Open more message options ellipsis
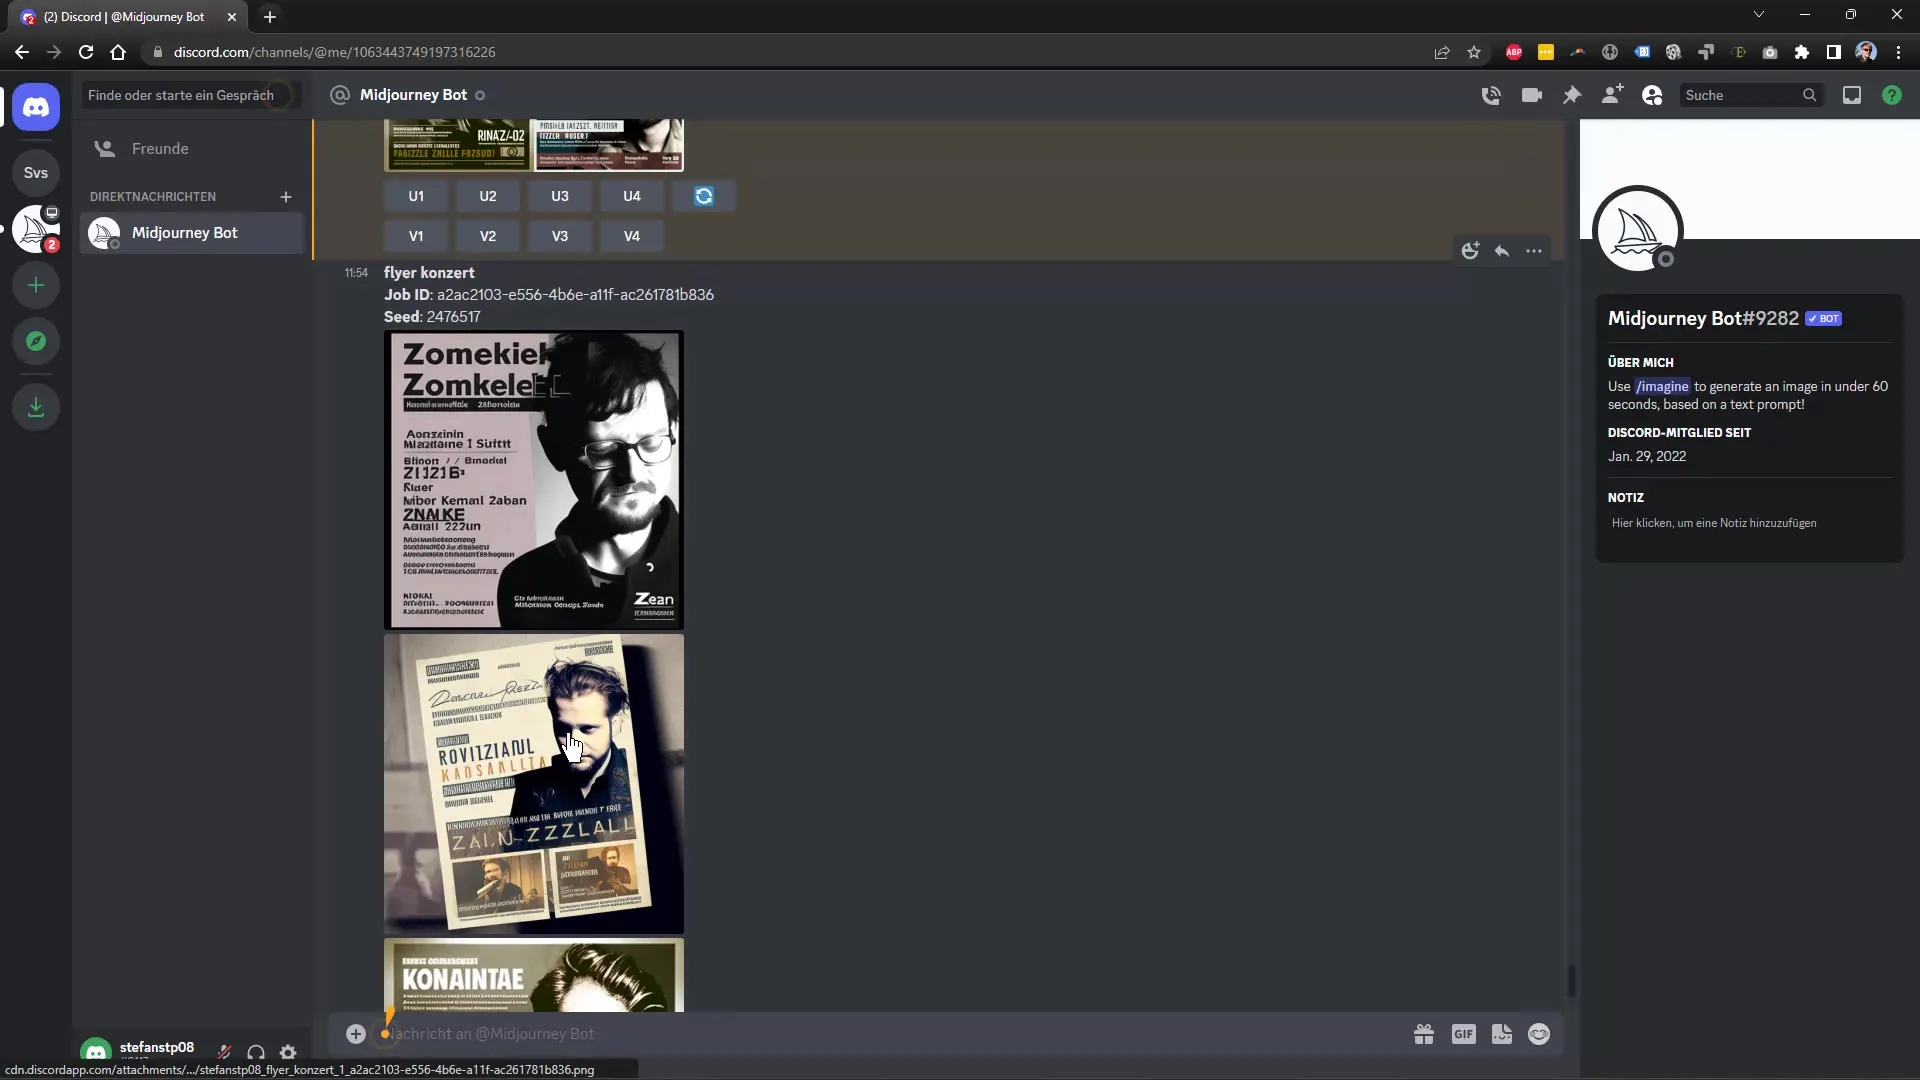Image resolution: width=1920 pixels, height=1080 pixels. tap(1534, 251)
